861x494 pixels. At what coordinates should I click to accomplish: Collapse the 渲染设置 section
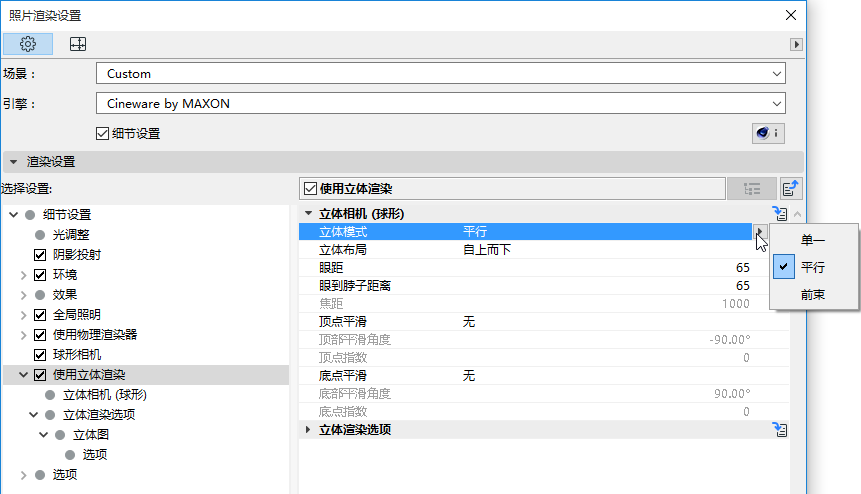coord(14,162)
